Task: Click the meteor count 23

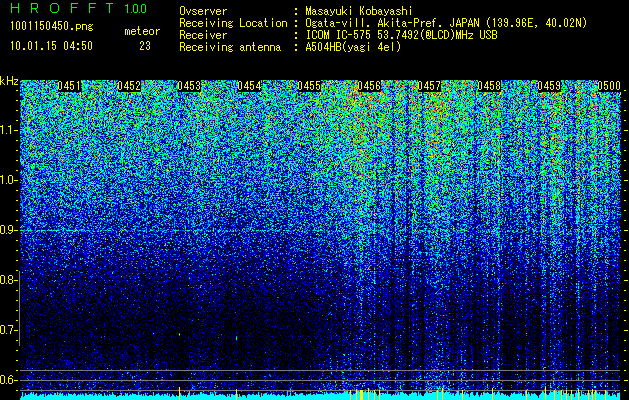Action: 145,46
